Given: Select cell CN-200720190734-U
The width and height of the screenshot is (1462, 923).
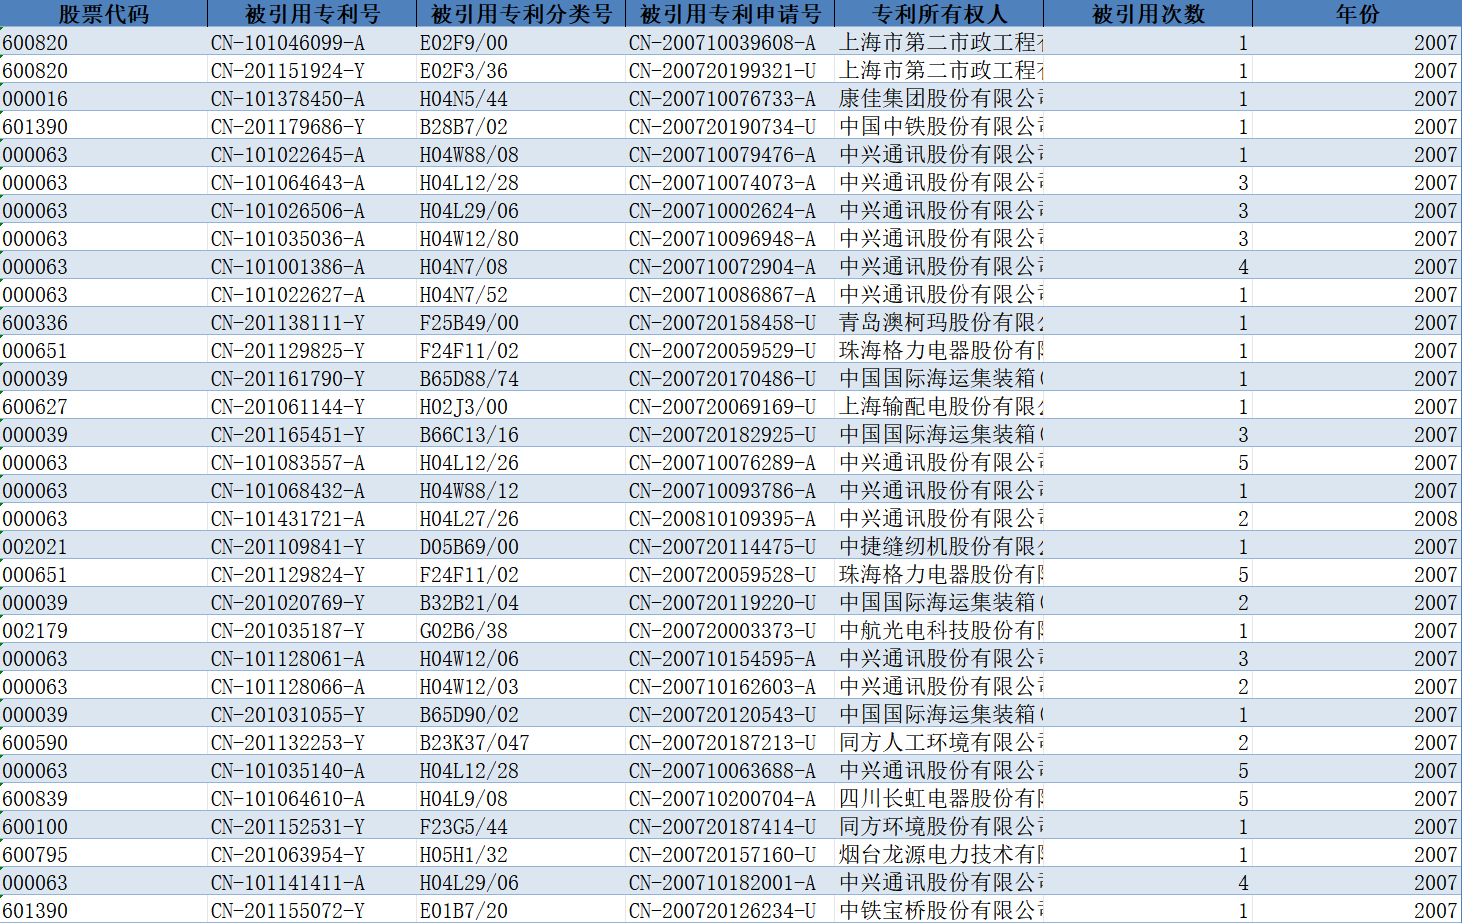Looking at the screenshot, I should pos(730,127).
